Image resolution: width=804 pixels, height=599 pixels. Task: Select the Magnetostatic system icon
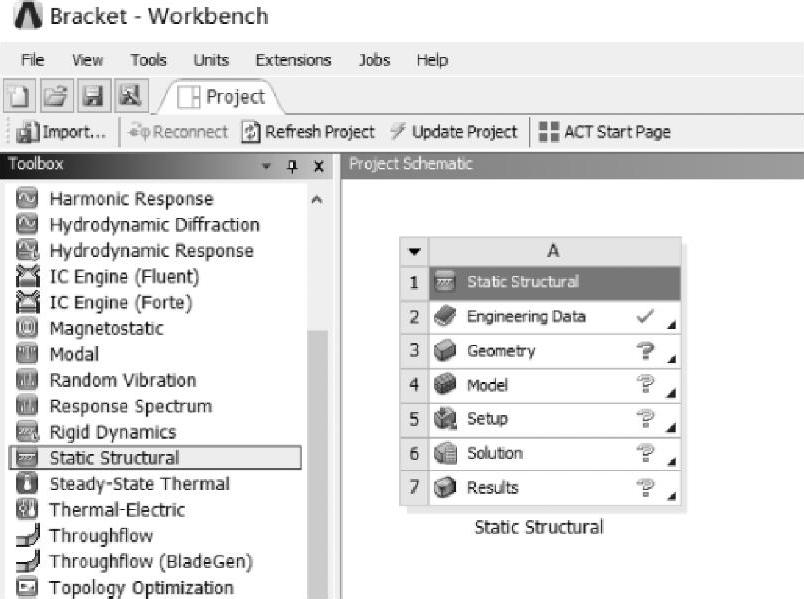[x=27, y=328]
